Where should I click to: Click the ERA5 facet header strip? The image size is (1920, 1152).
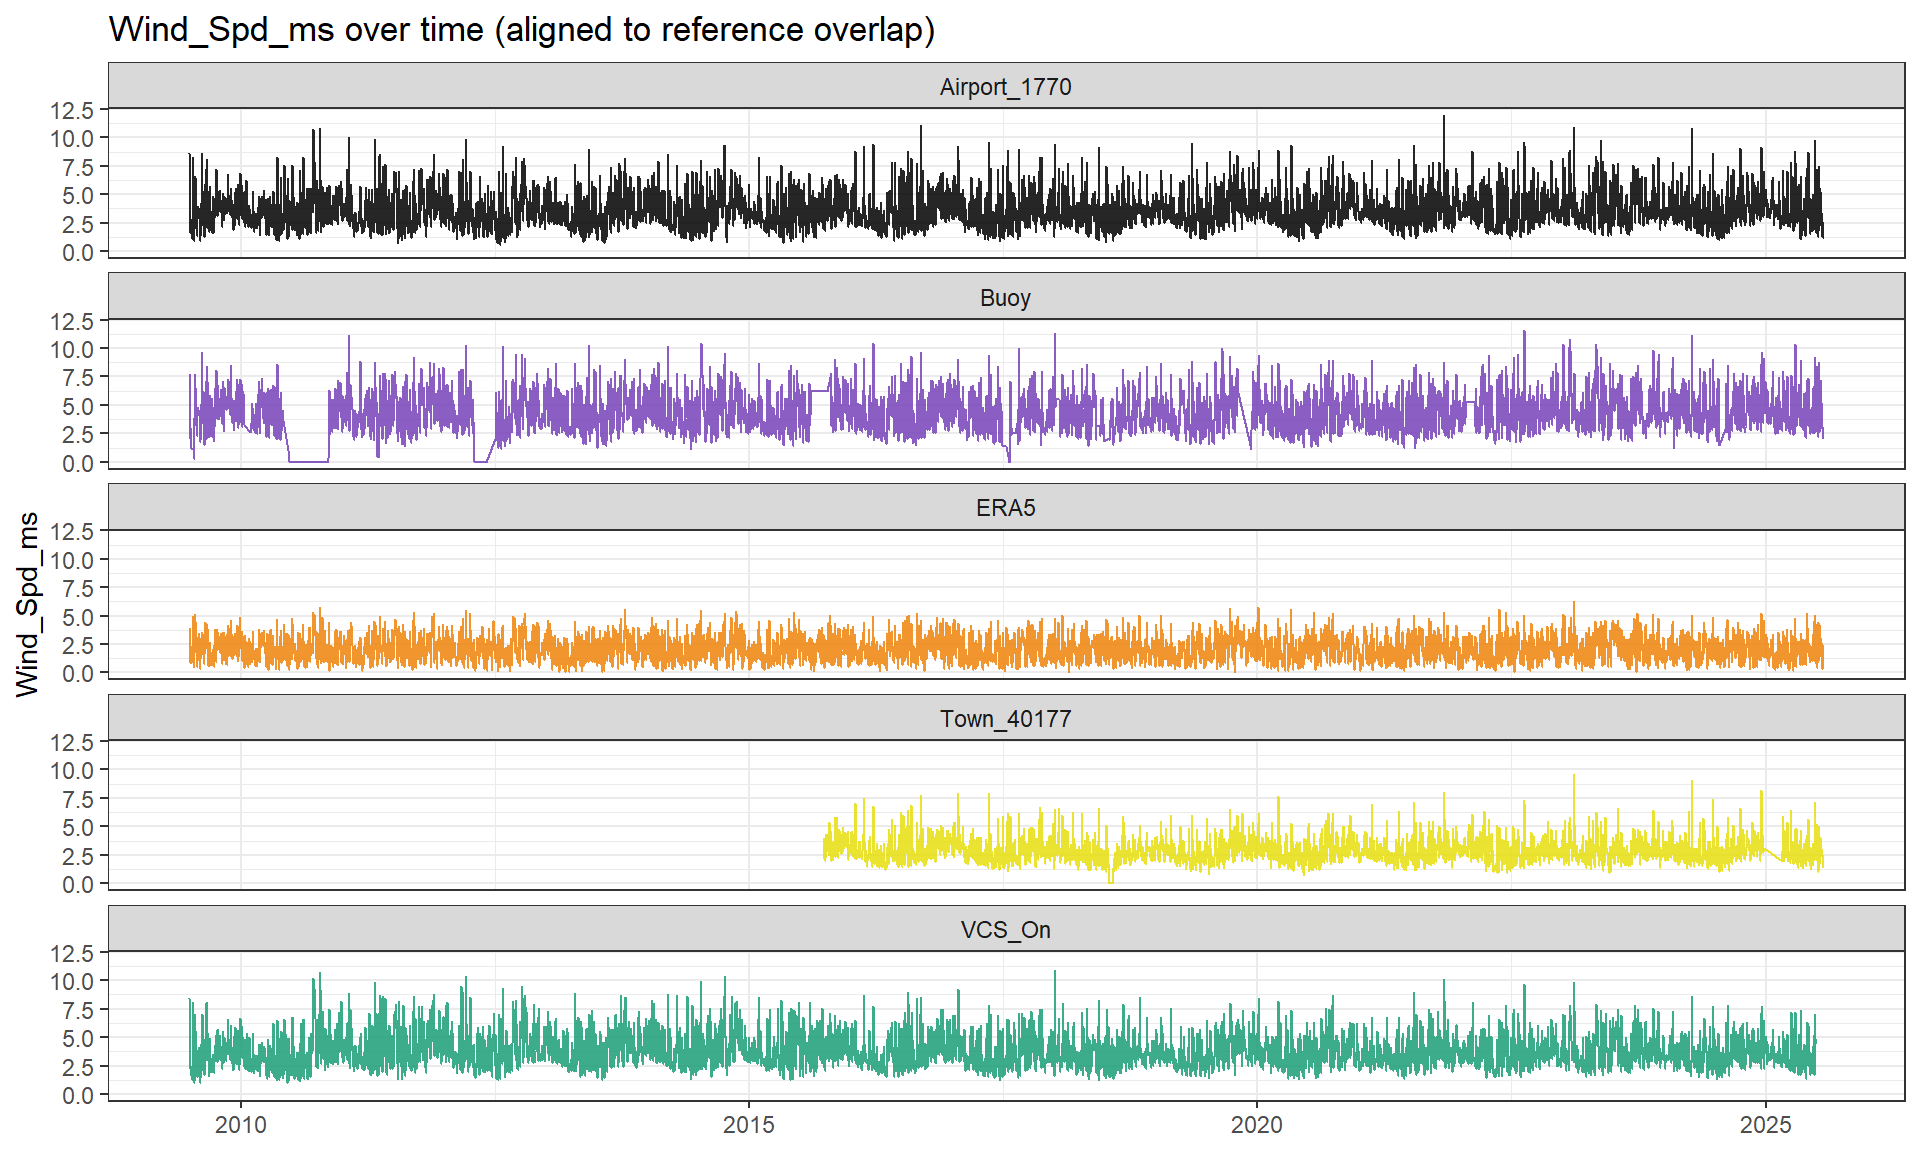pyautogui.click(x=1005, y=508)
